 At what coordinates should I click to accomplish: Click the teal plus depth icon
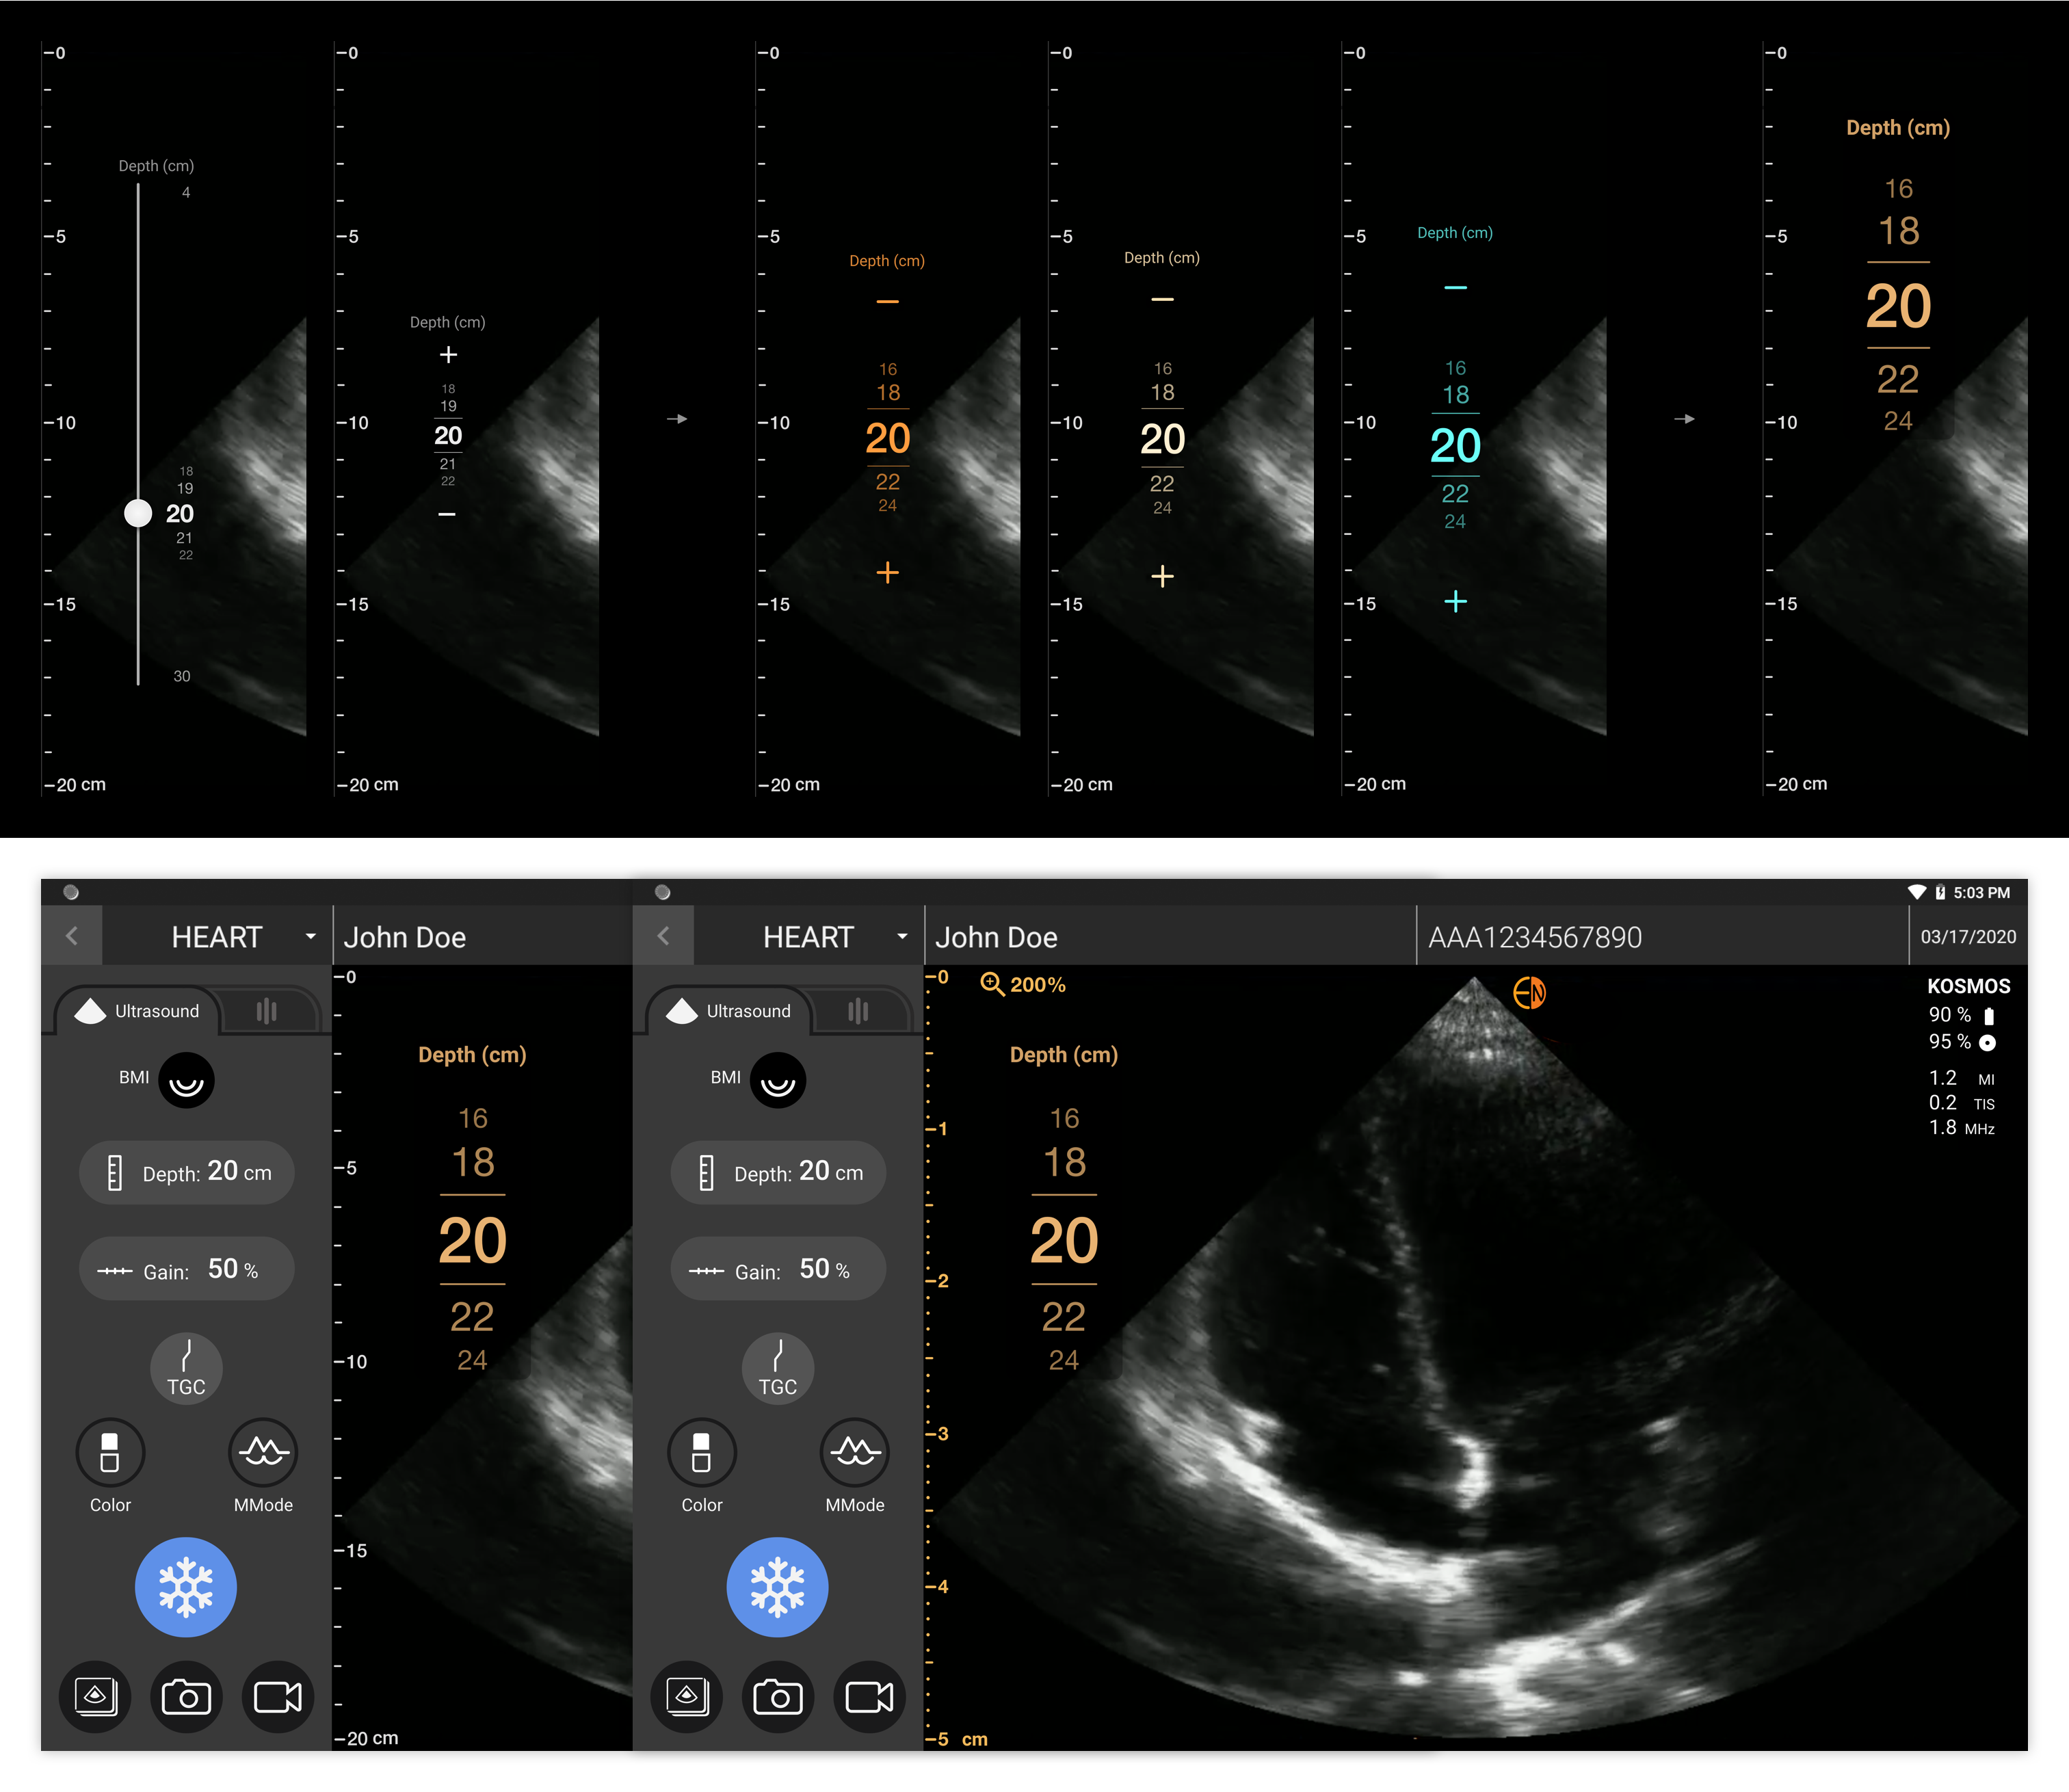point(1456,601)
